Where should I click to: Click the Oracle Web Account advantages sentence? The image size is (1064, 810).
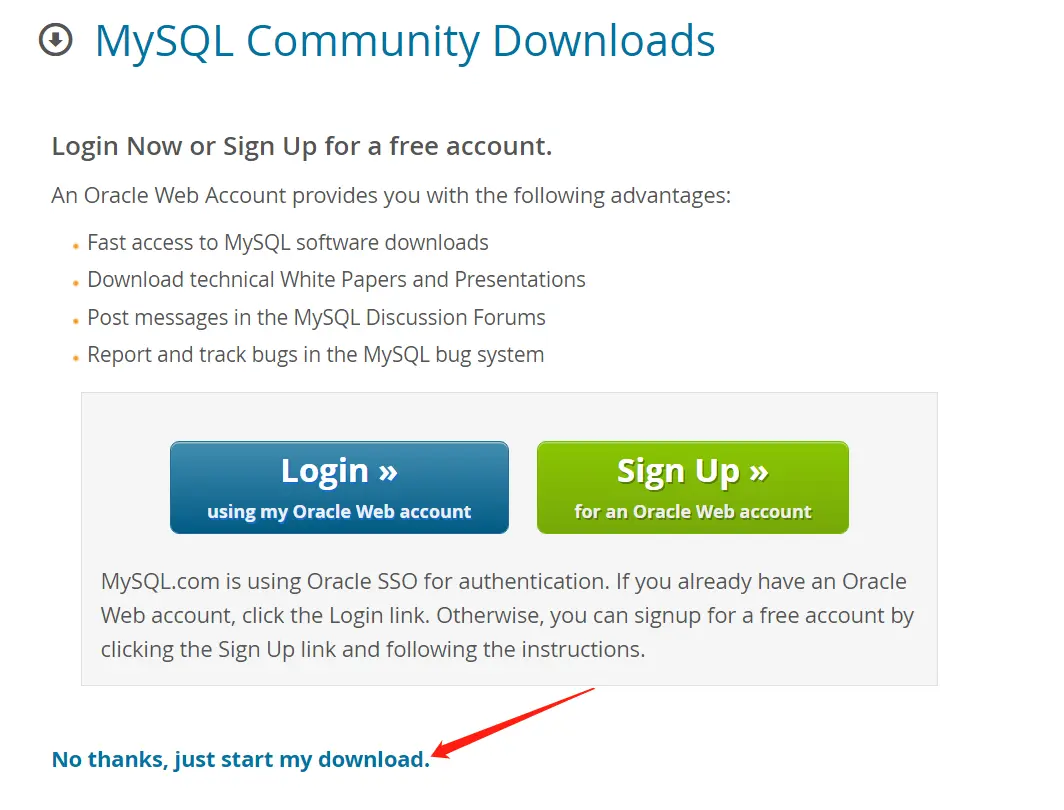click(x=391, y=195)
